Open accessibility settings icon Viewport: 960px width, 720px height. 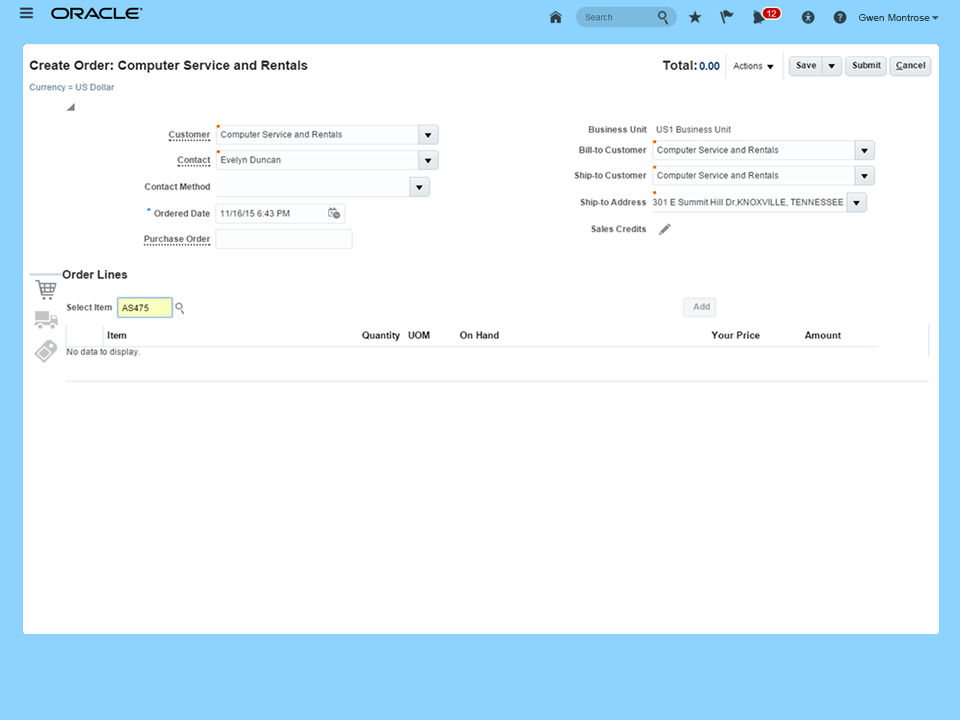coord(808,18)
